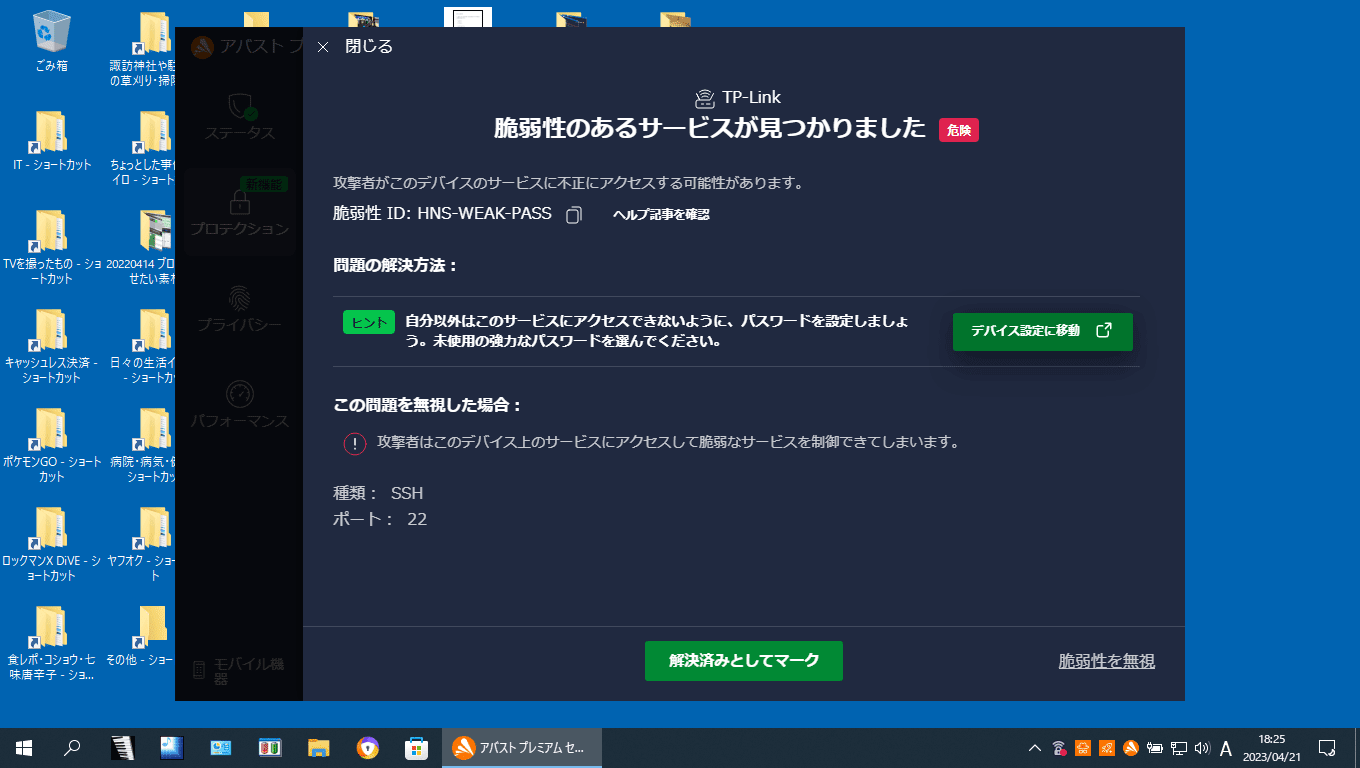Image resolution: width=1360 pixels, height=768 pixels.
Task: Expand the hidden system tray icons chevron
Action: (1035, 747)
